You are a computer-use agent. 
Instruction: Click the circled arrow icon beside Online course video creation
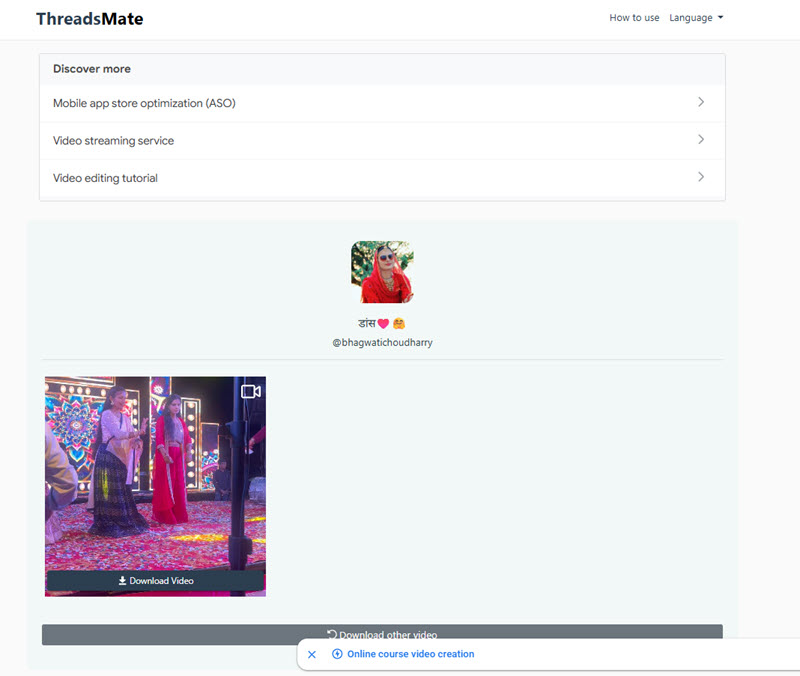(x=338, y=654)
